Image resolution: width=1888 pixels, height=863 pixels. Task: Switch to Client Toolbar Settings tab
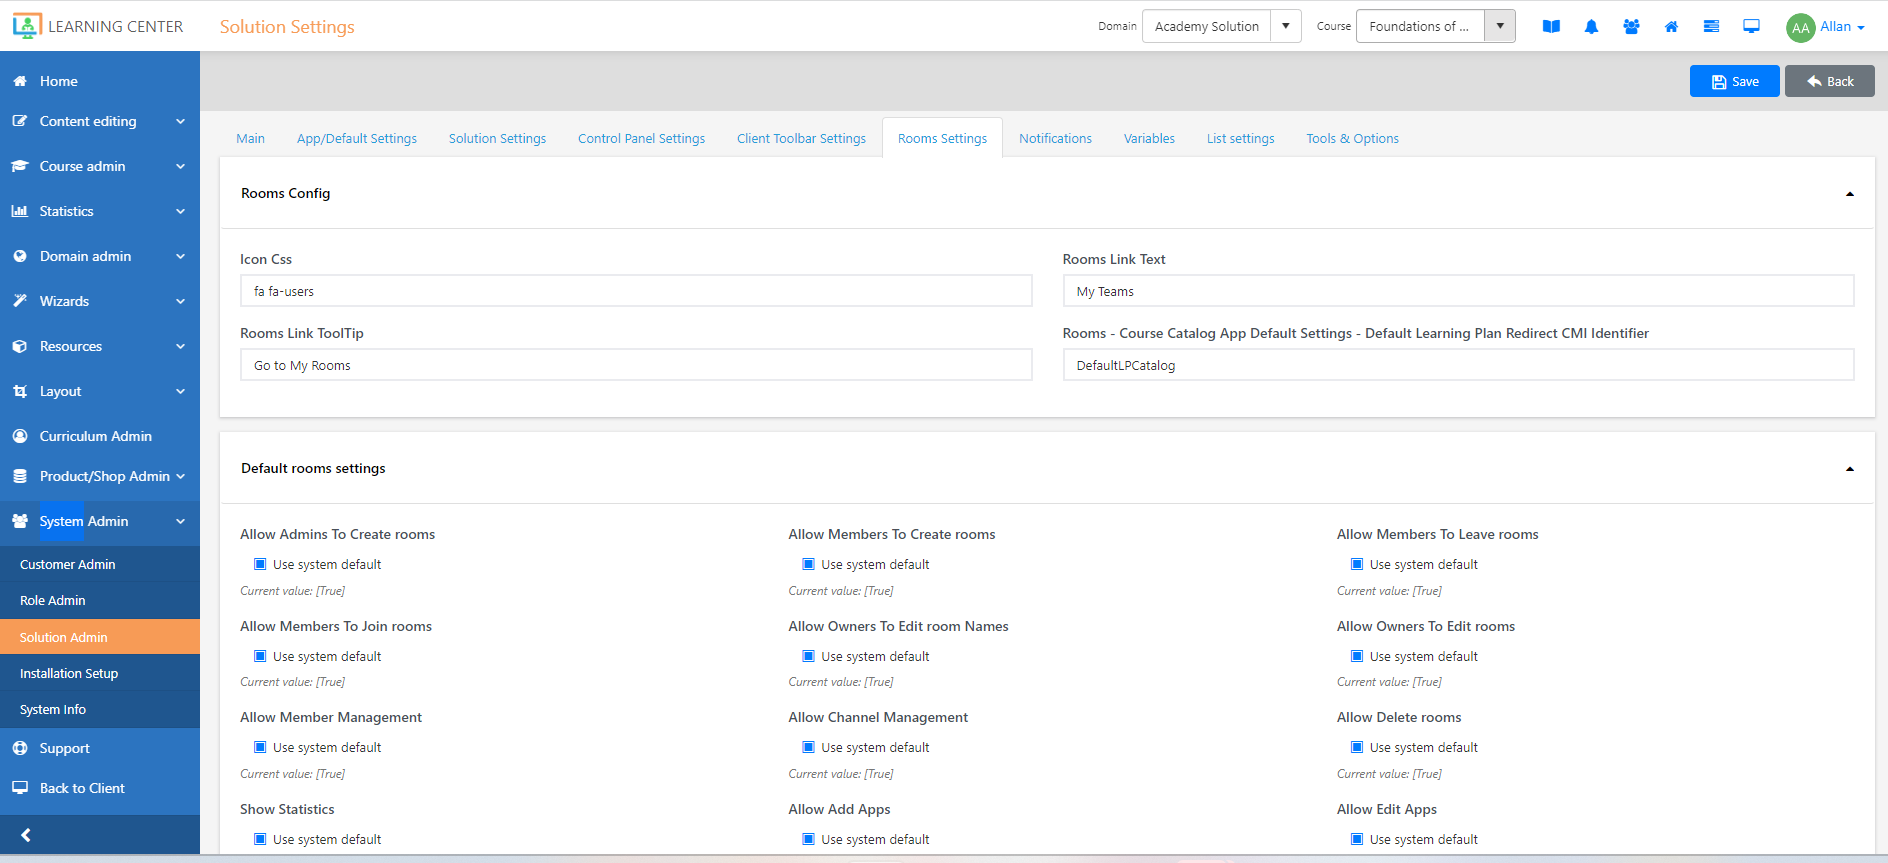pyautogui.click(x=801, y=139)
